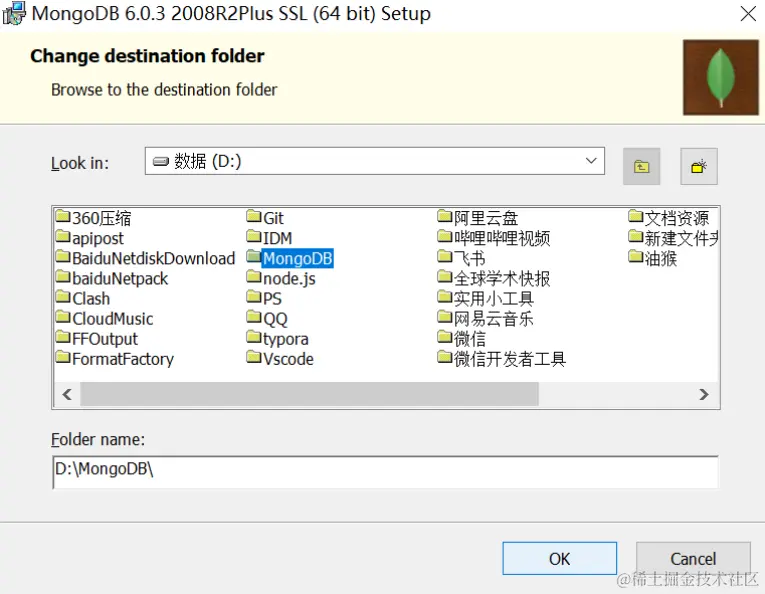Select the Clash folder
This screenshot has width=765, height=594.
tap(83, 298)
